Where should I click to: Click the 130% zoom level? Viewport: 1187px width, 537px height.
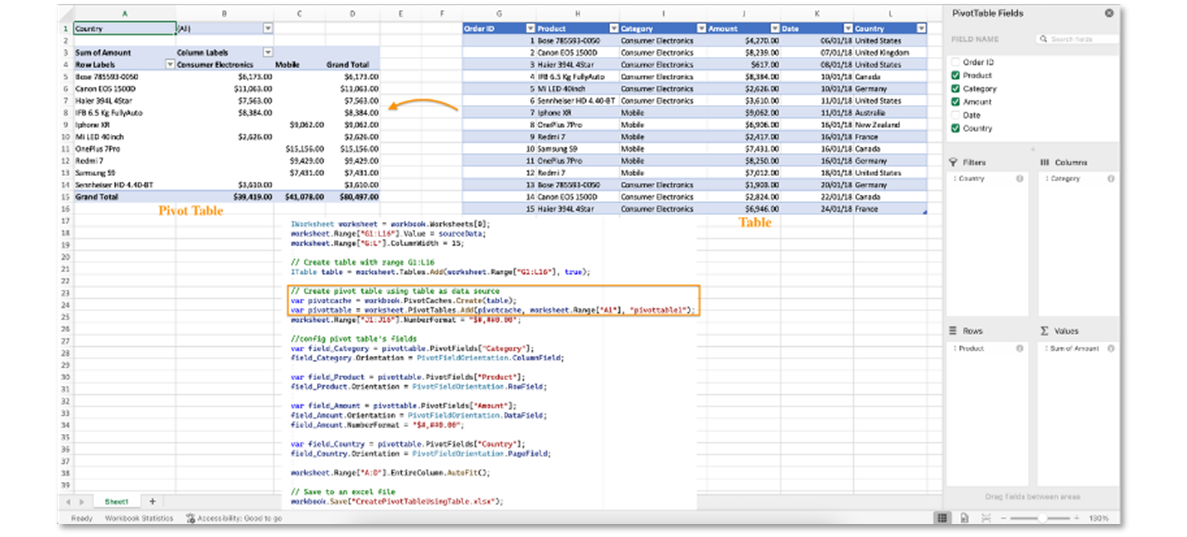(x=1101, y=518)
